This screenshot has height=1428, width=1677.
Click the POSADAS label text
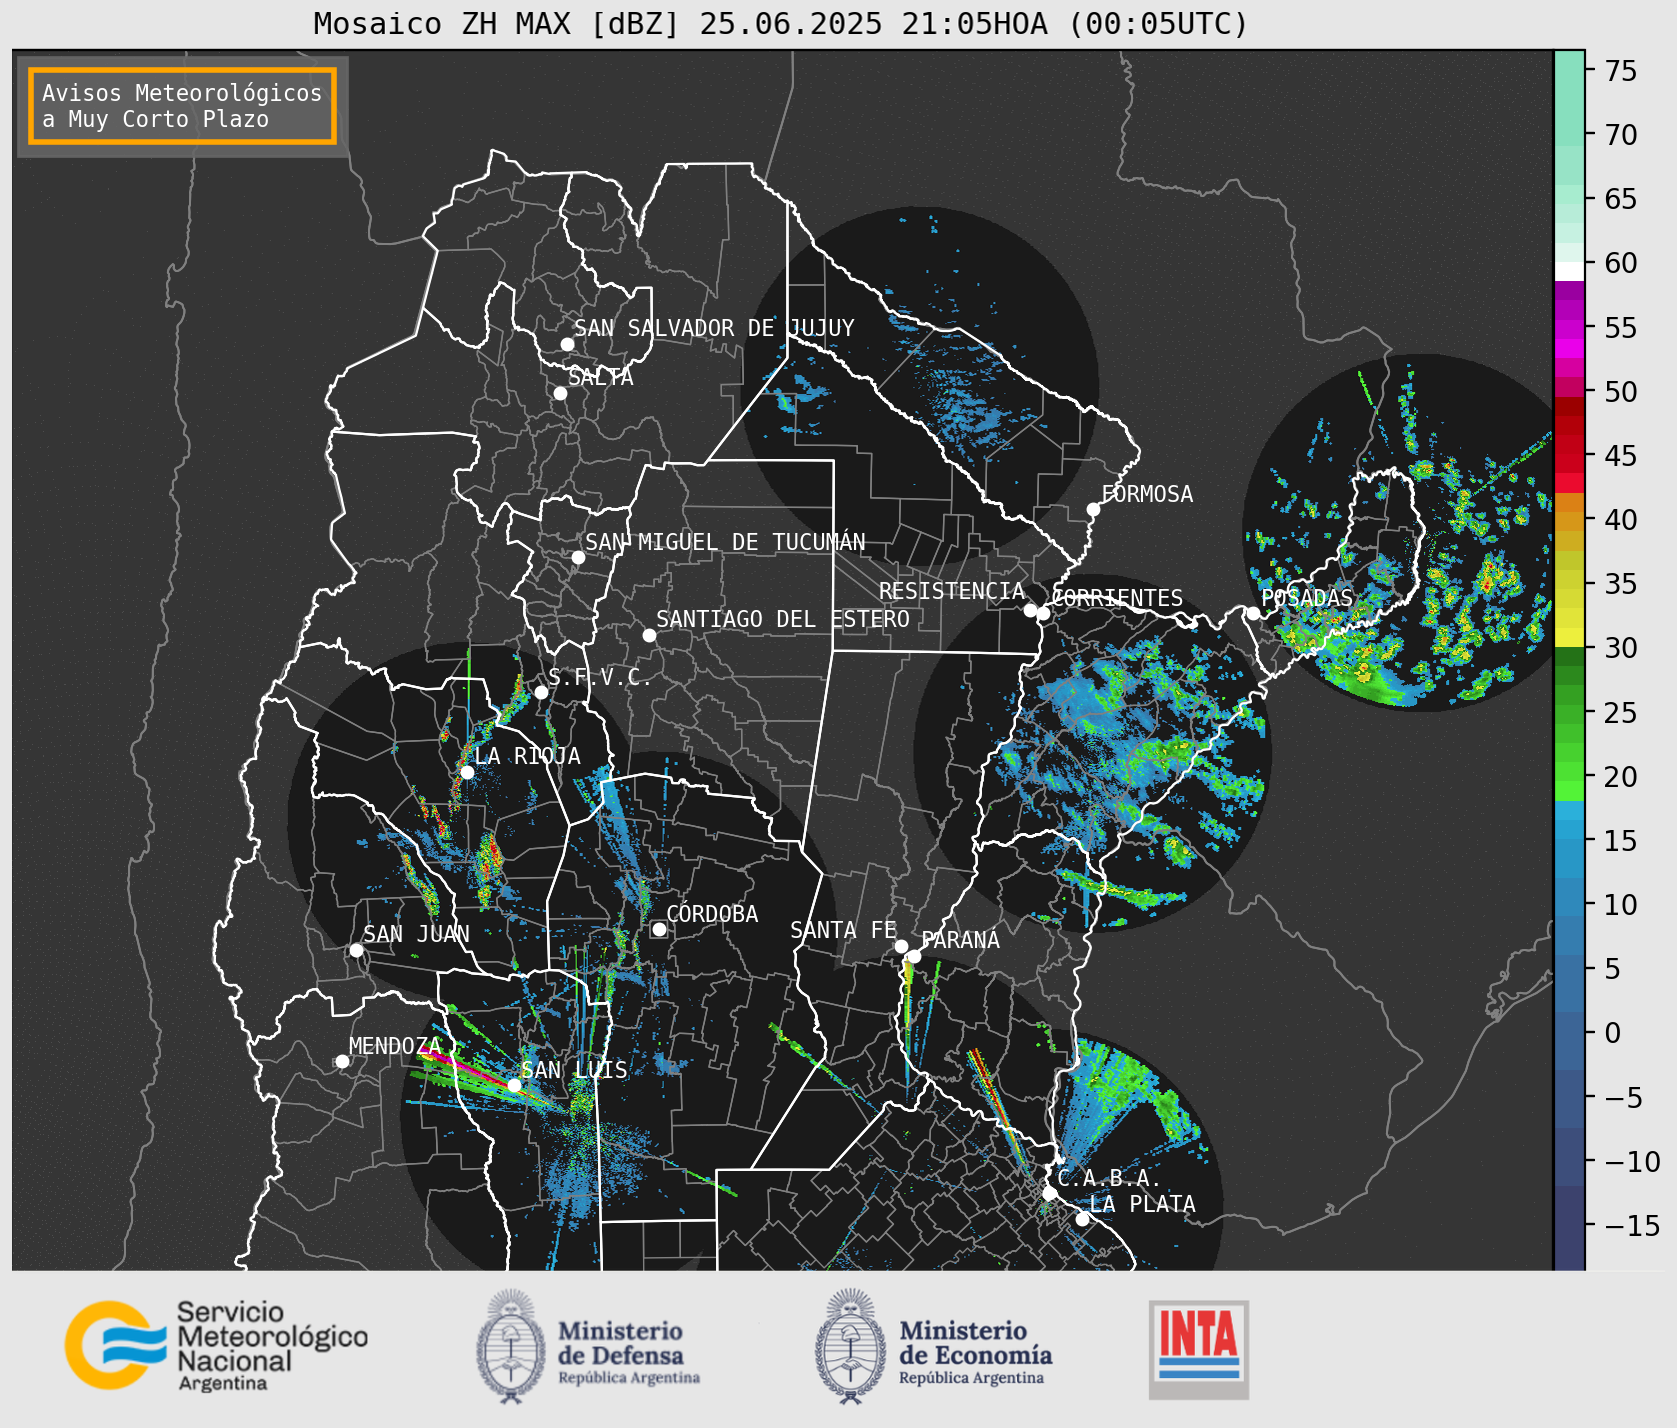coord(1307,598)
